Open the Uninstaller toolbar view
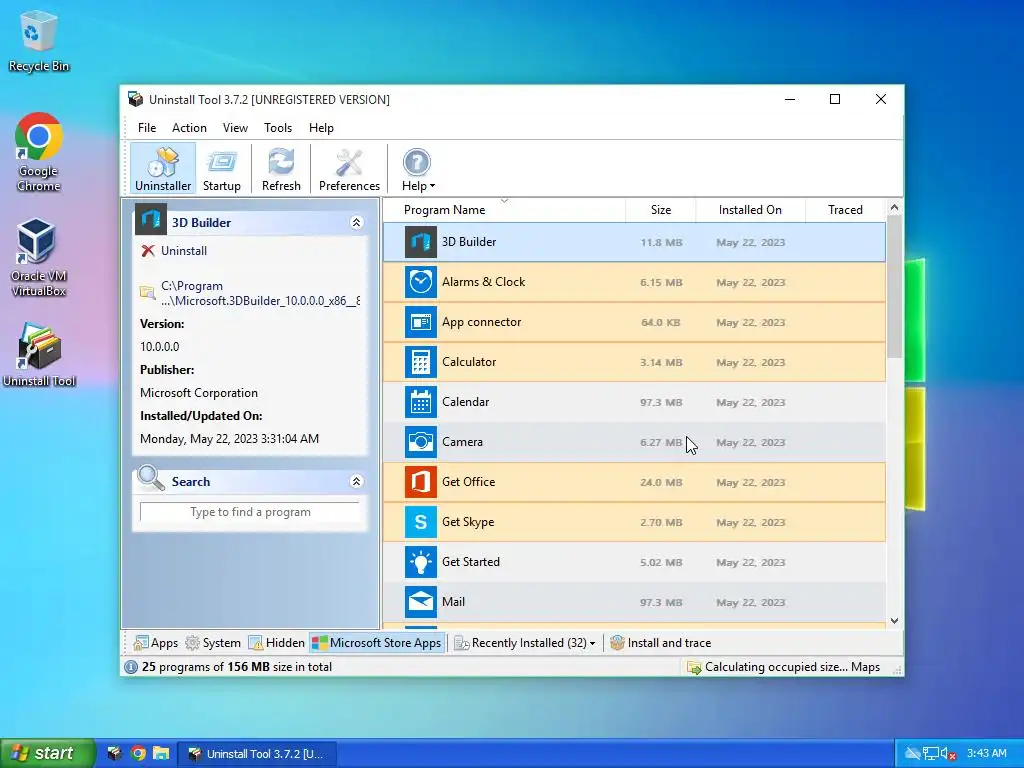Screen dimensions: 1024x768 (163, 169)
